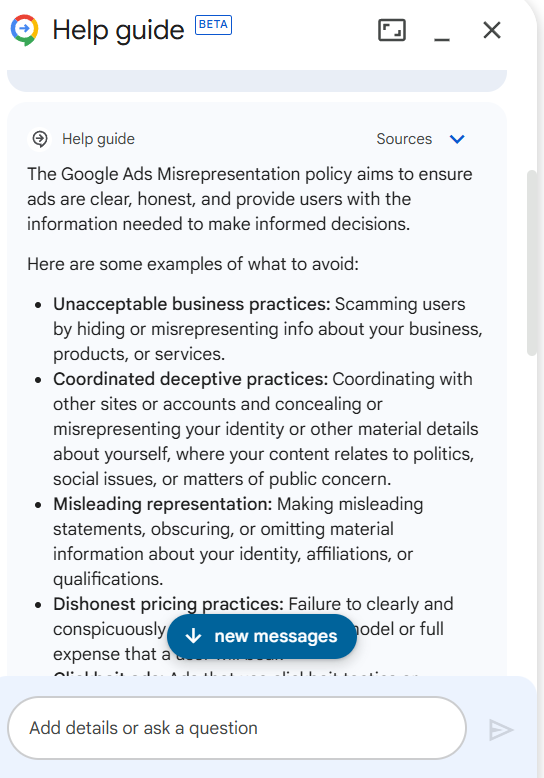Click the send message arrow icon
The width and height of the screenshot is (544, 778).
pyautogui.click(x=501, y=730)
